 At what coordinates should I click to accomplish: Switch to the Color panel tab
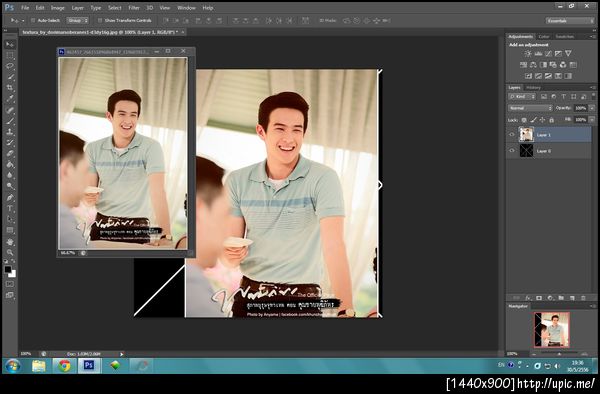click(544, 37)
